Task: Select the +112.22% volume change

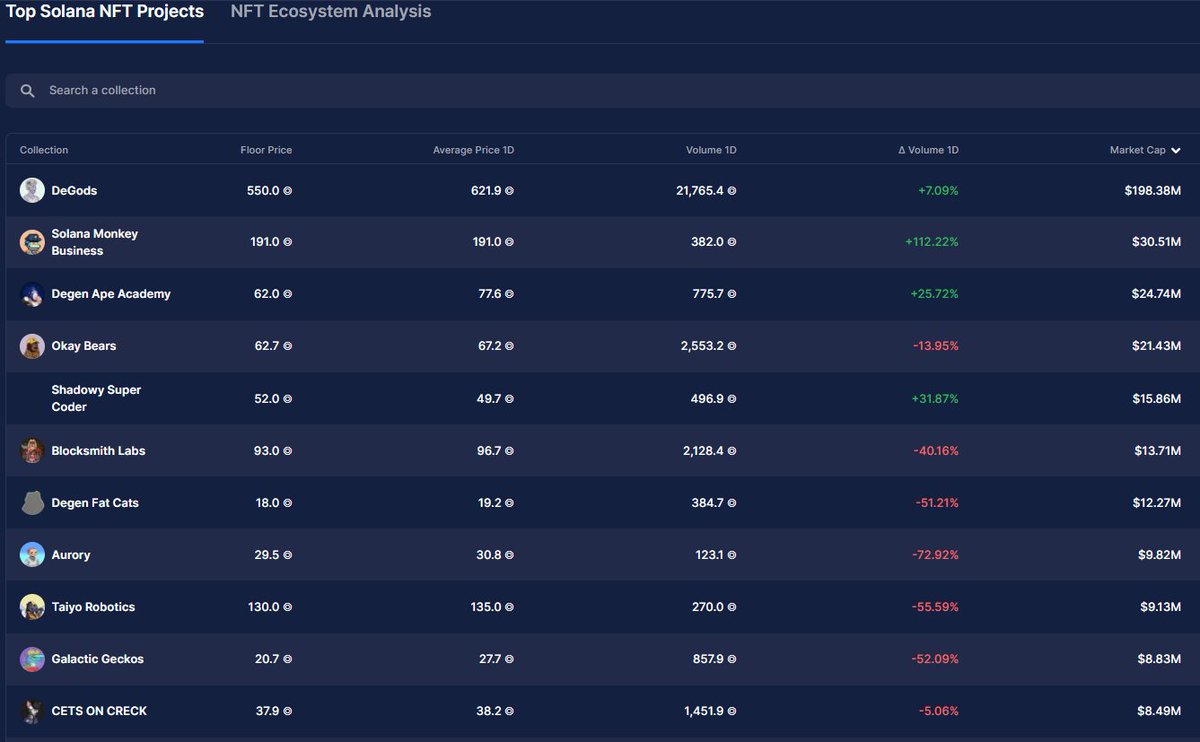Action: (x=932, y=242)
